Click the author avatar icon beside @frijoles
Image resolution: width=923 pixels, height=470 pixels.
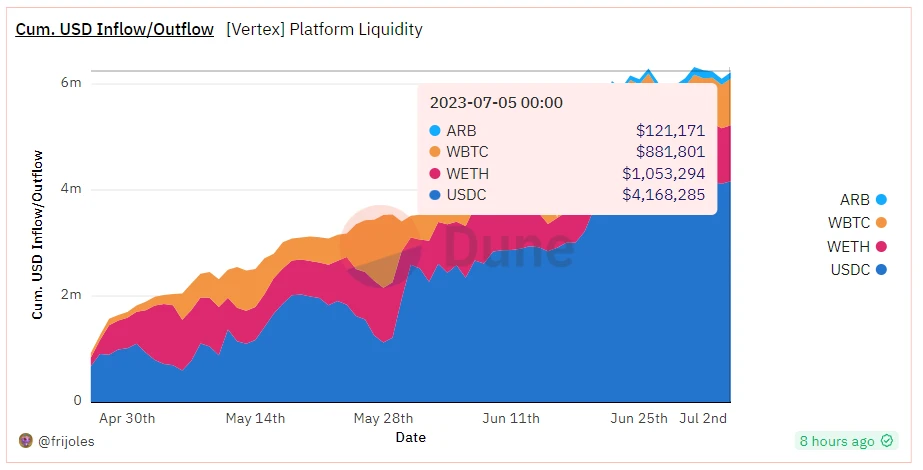(x=26, y=441)
